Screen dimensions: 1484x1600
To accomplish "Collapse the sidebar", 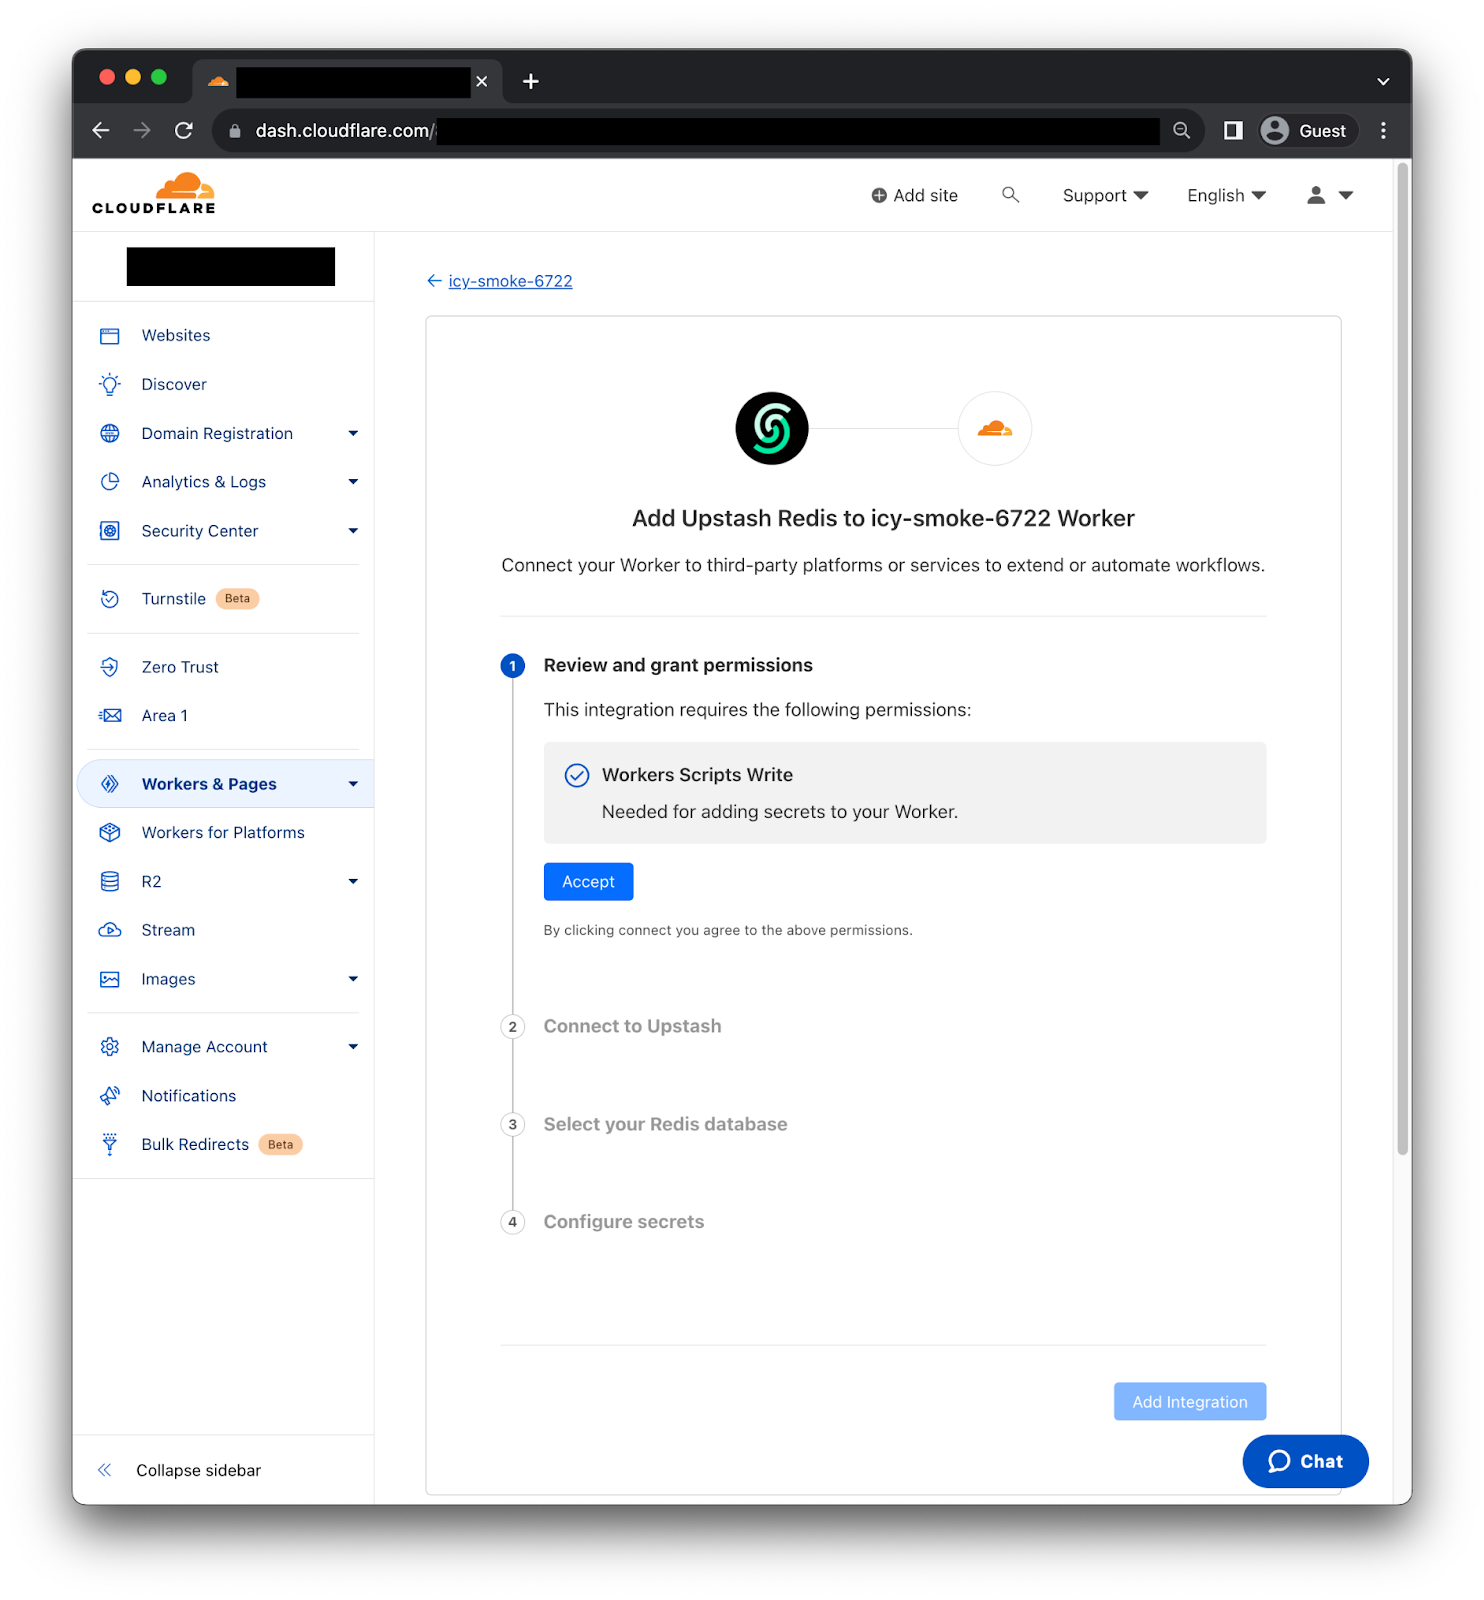I will tap(180, 1470).
